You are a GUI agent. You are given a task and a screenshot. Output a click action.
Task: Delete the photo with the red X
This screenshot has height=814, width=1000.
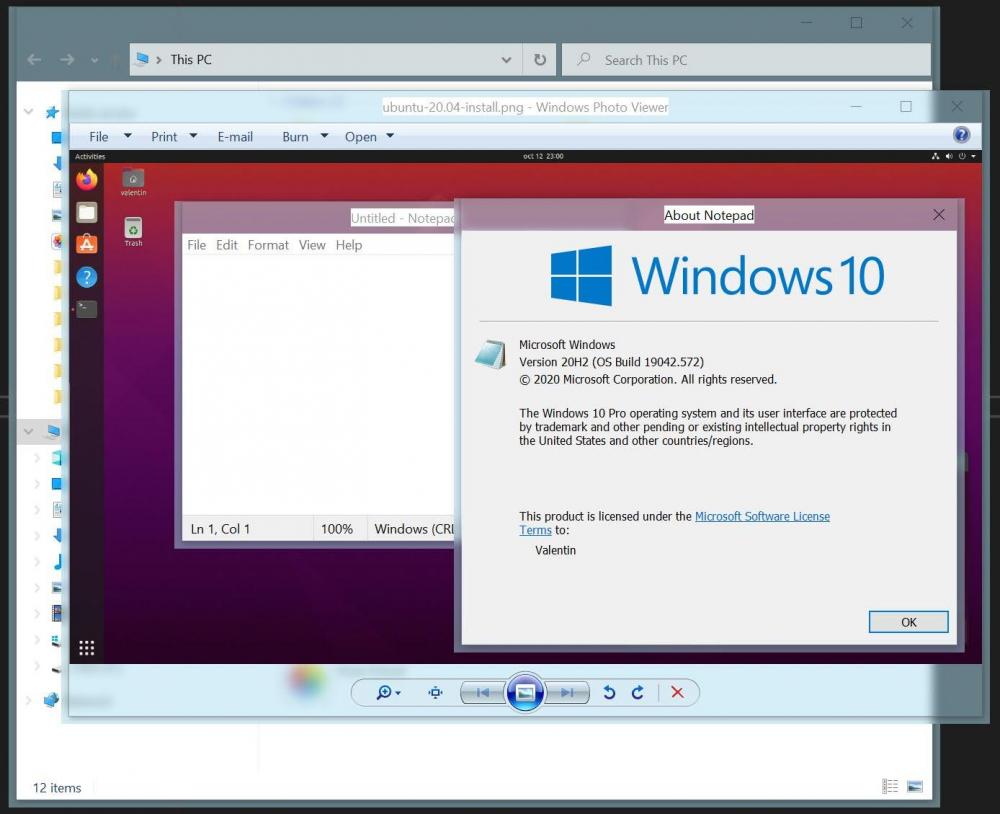(x=677, y=692)
